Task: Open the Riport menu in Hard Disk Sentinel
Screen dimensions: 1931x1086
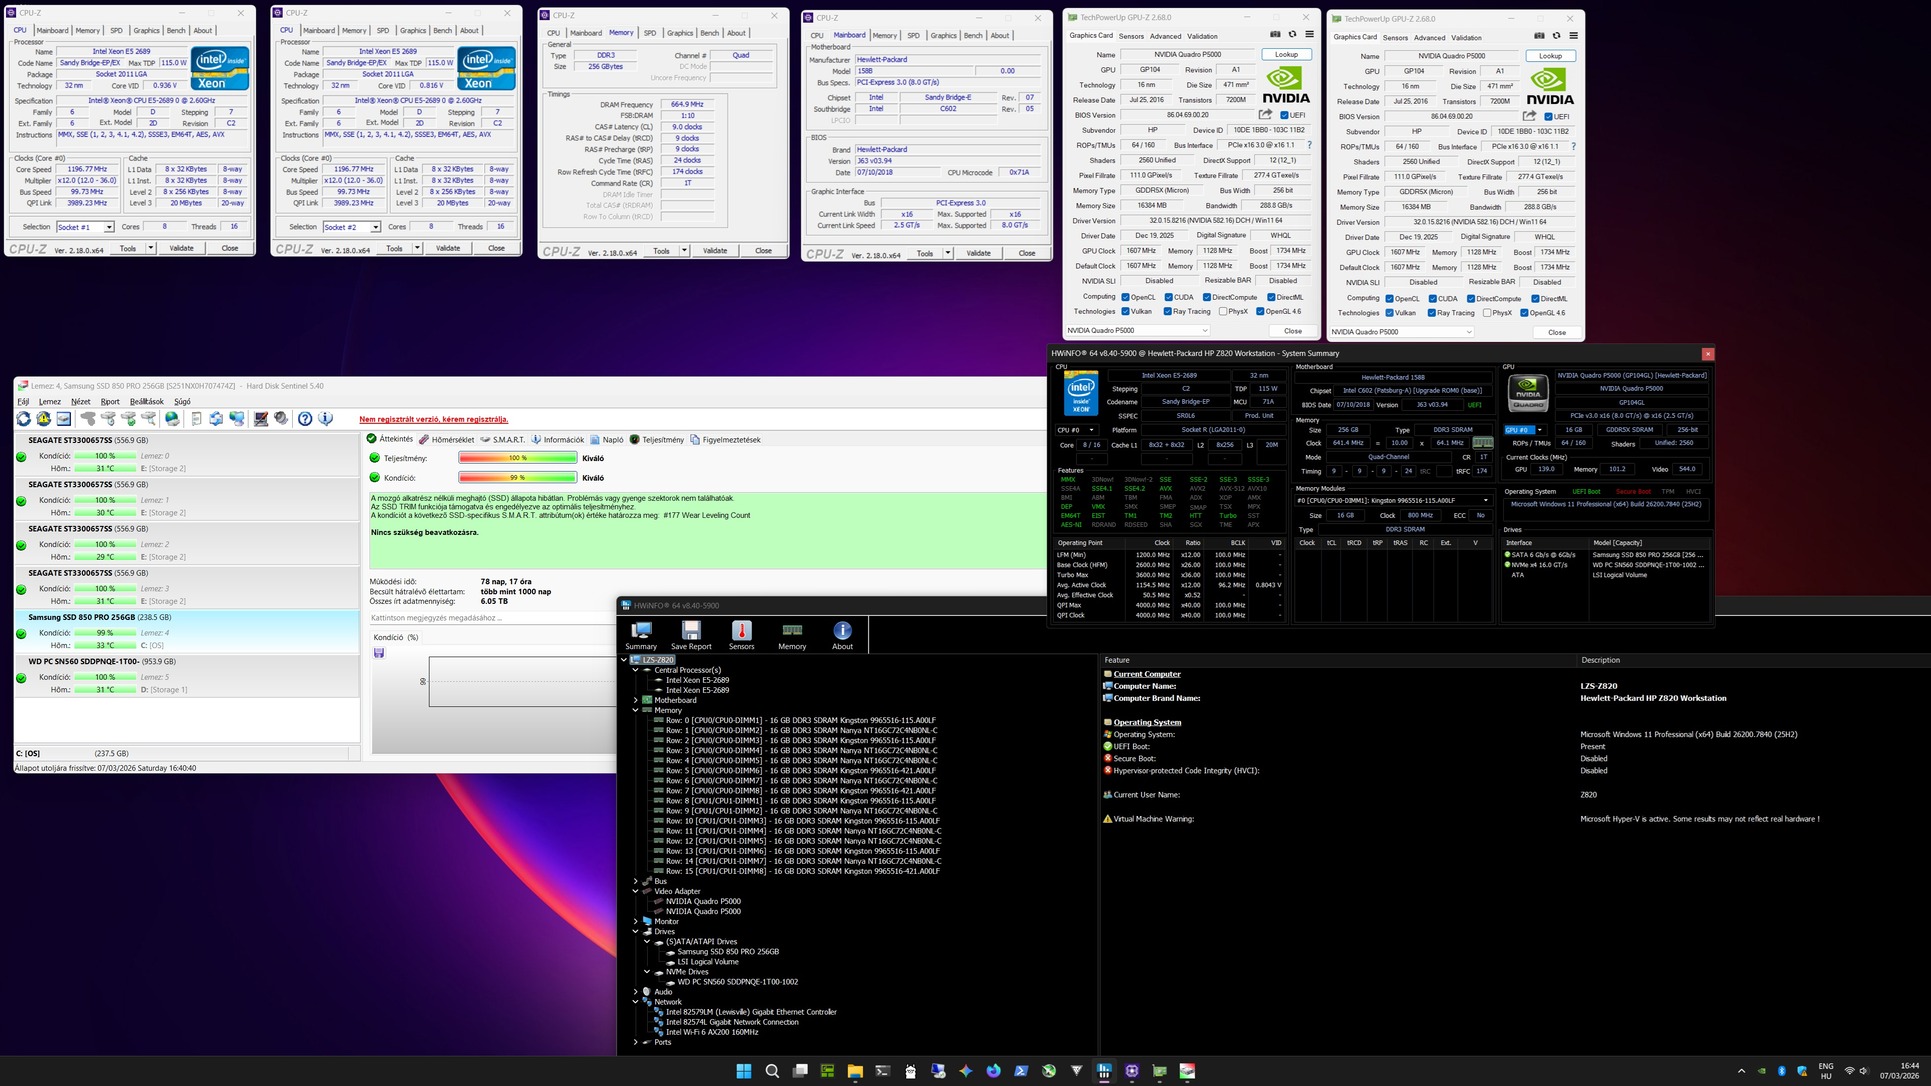Action: click(x=110, y=401)
